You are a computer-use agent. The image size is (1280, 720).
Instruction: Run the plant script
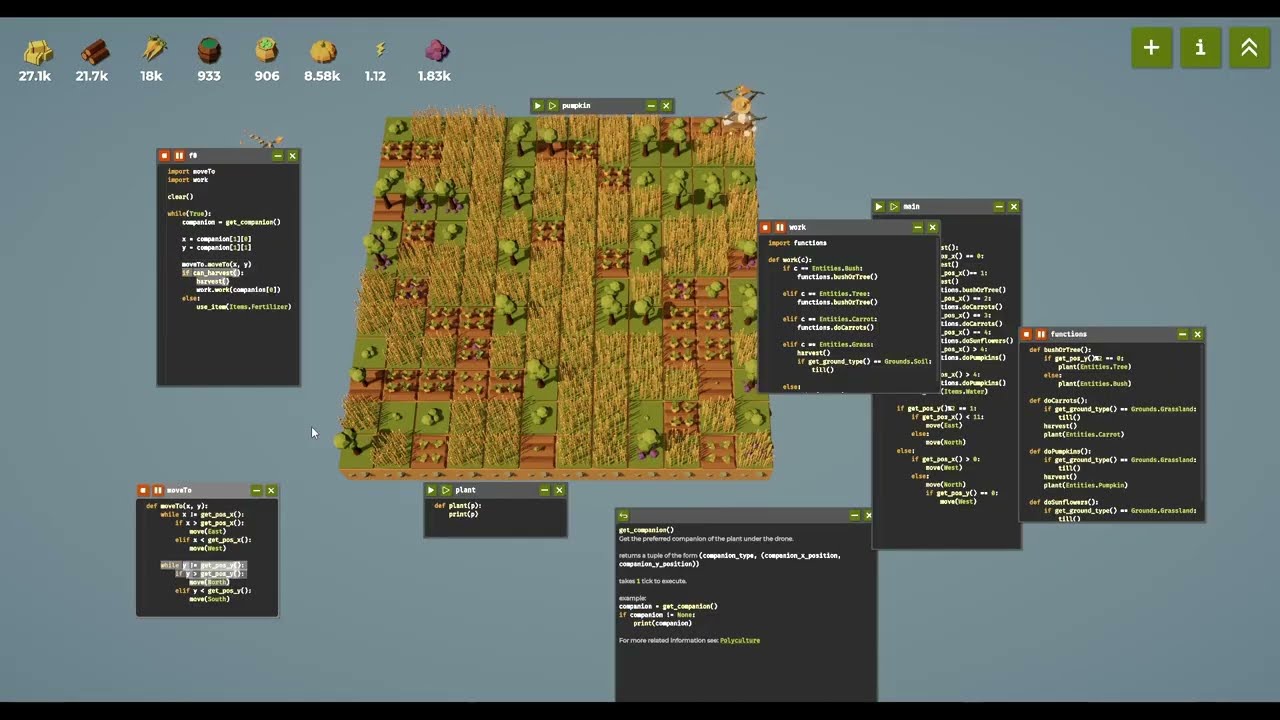click(431, 490)
